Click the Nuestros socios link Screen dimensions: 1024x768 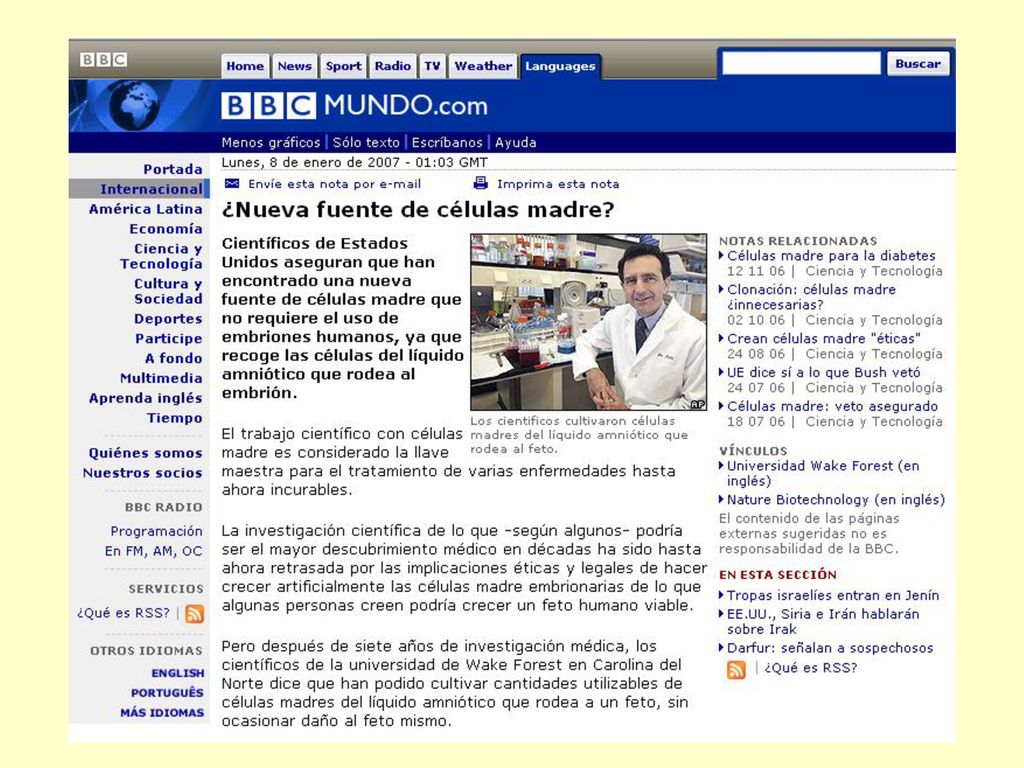pyautogui.click(x=142, y=472)
